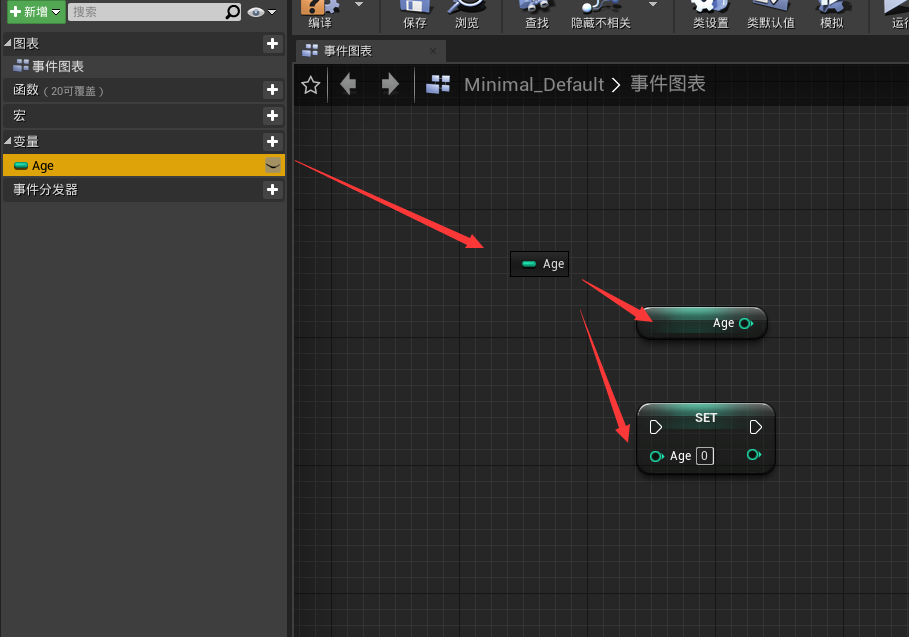This screenshot has width=909, height=637.
Task: Click the back navigation arrow in graph
Action: [x=348, y=85]
